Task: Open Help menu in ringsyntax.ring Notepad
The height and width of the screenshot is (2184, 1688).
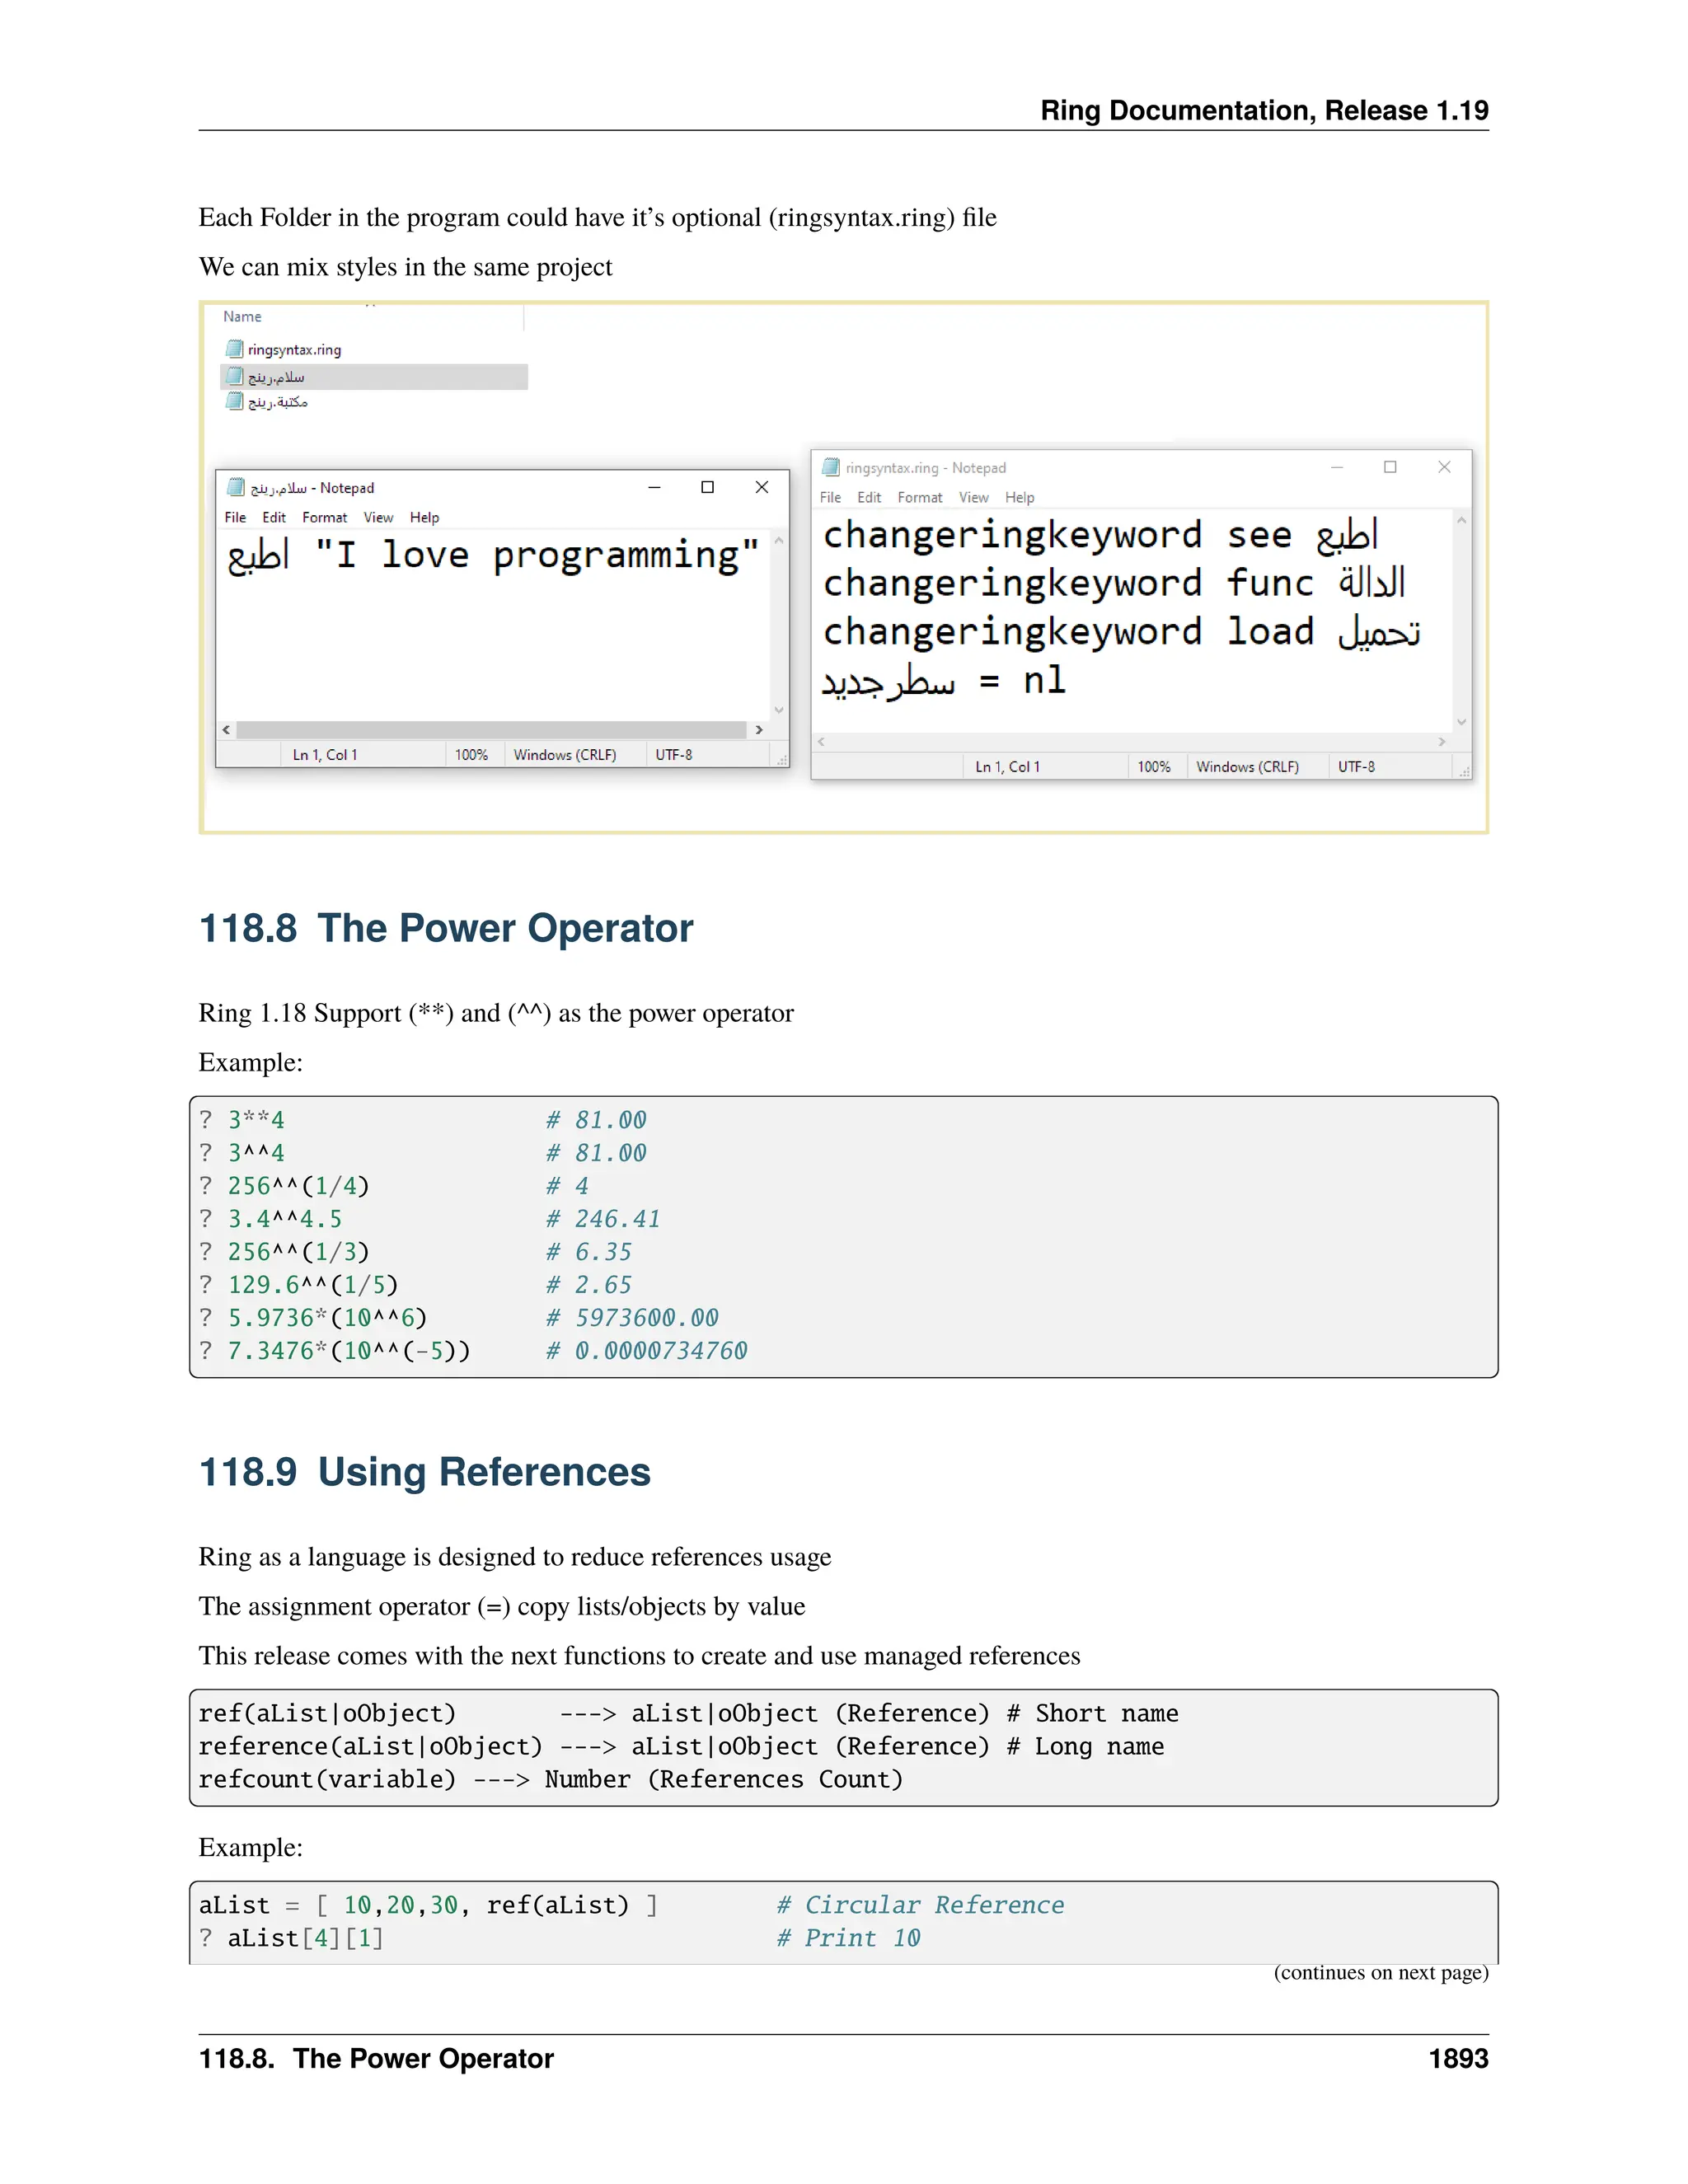Action: point(1019,497)
